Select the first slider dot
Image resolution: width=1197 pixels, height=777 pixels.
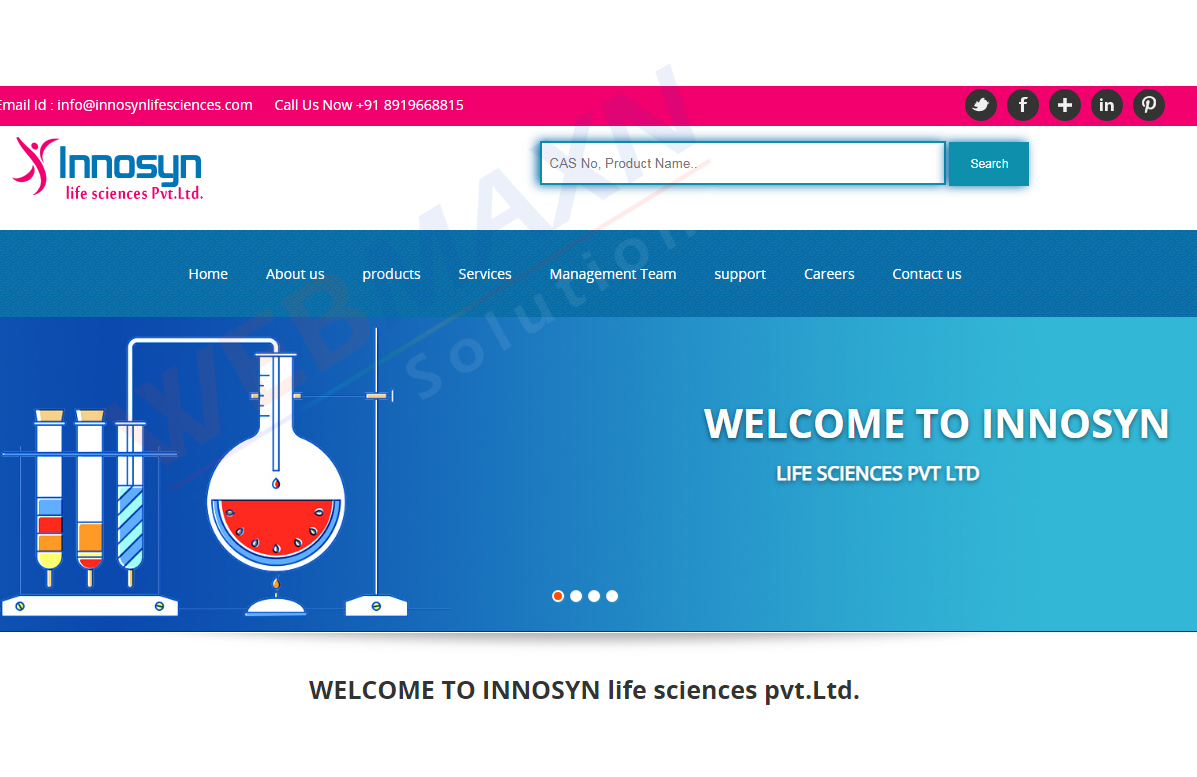558,596
